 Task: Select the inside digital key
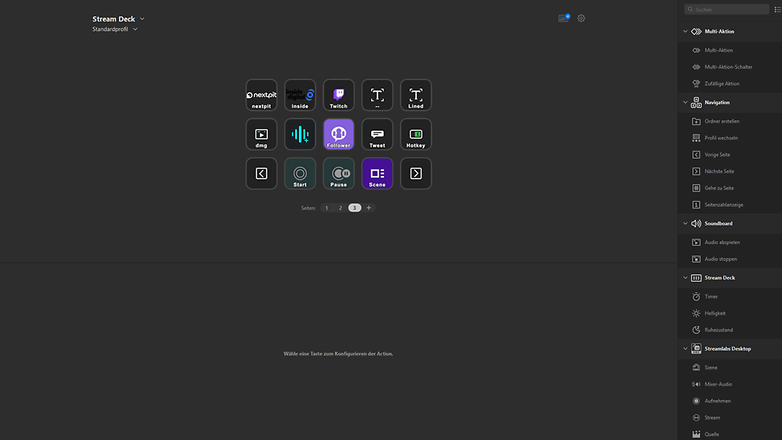click(x=300, y=95)
